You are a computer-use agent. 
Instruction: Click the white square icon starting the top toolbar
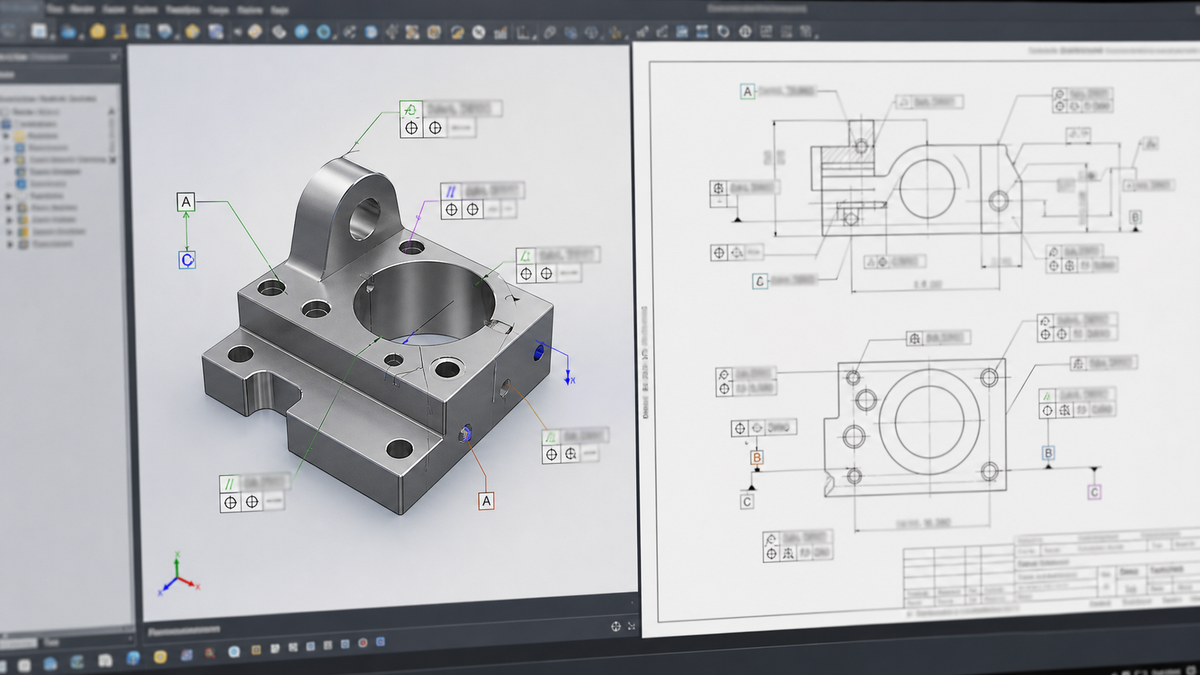[x=38, y=32]
